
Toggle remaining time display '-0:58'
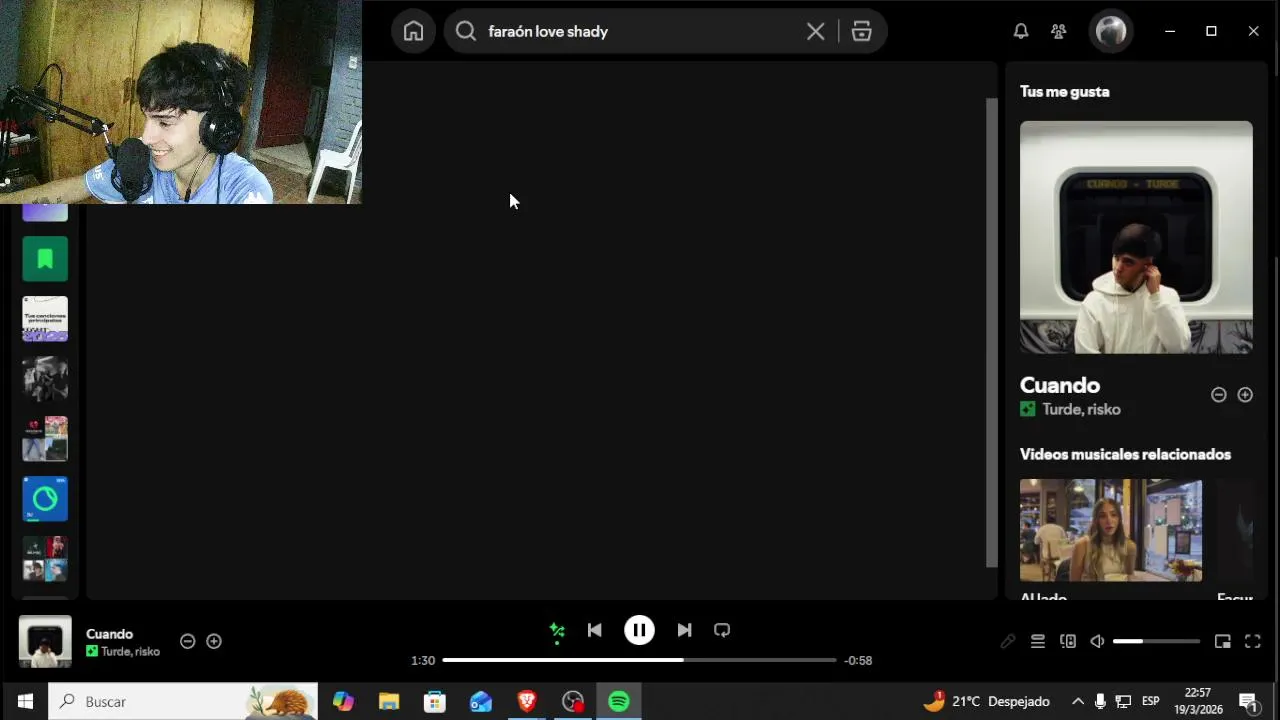point(858,660)
